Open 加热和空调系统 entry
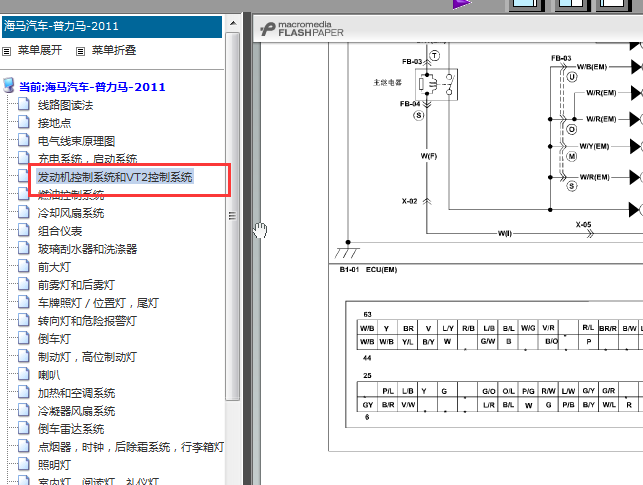The image size is (643, 485). click(76, 393)
